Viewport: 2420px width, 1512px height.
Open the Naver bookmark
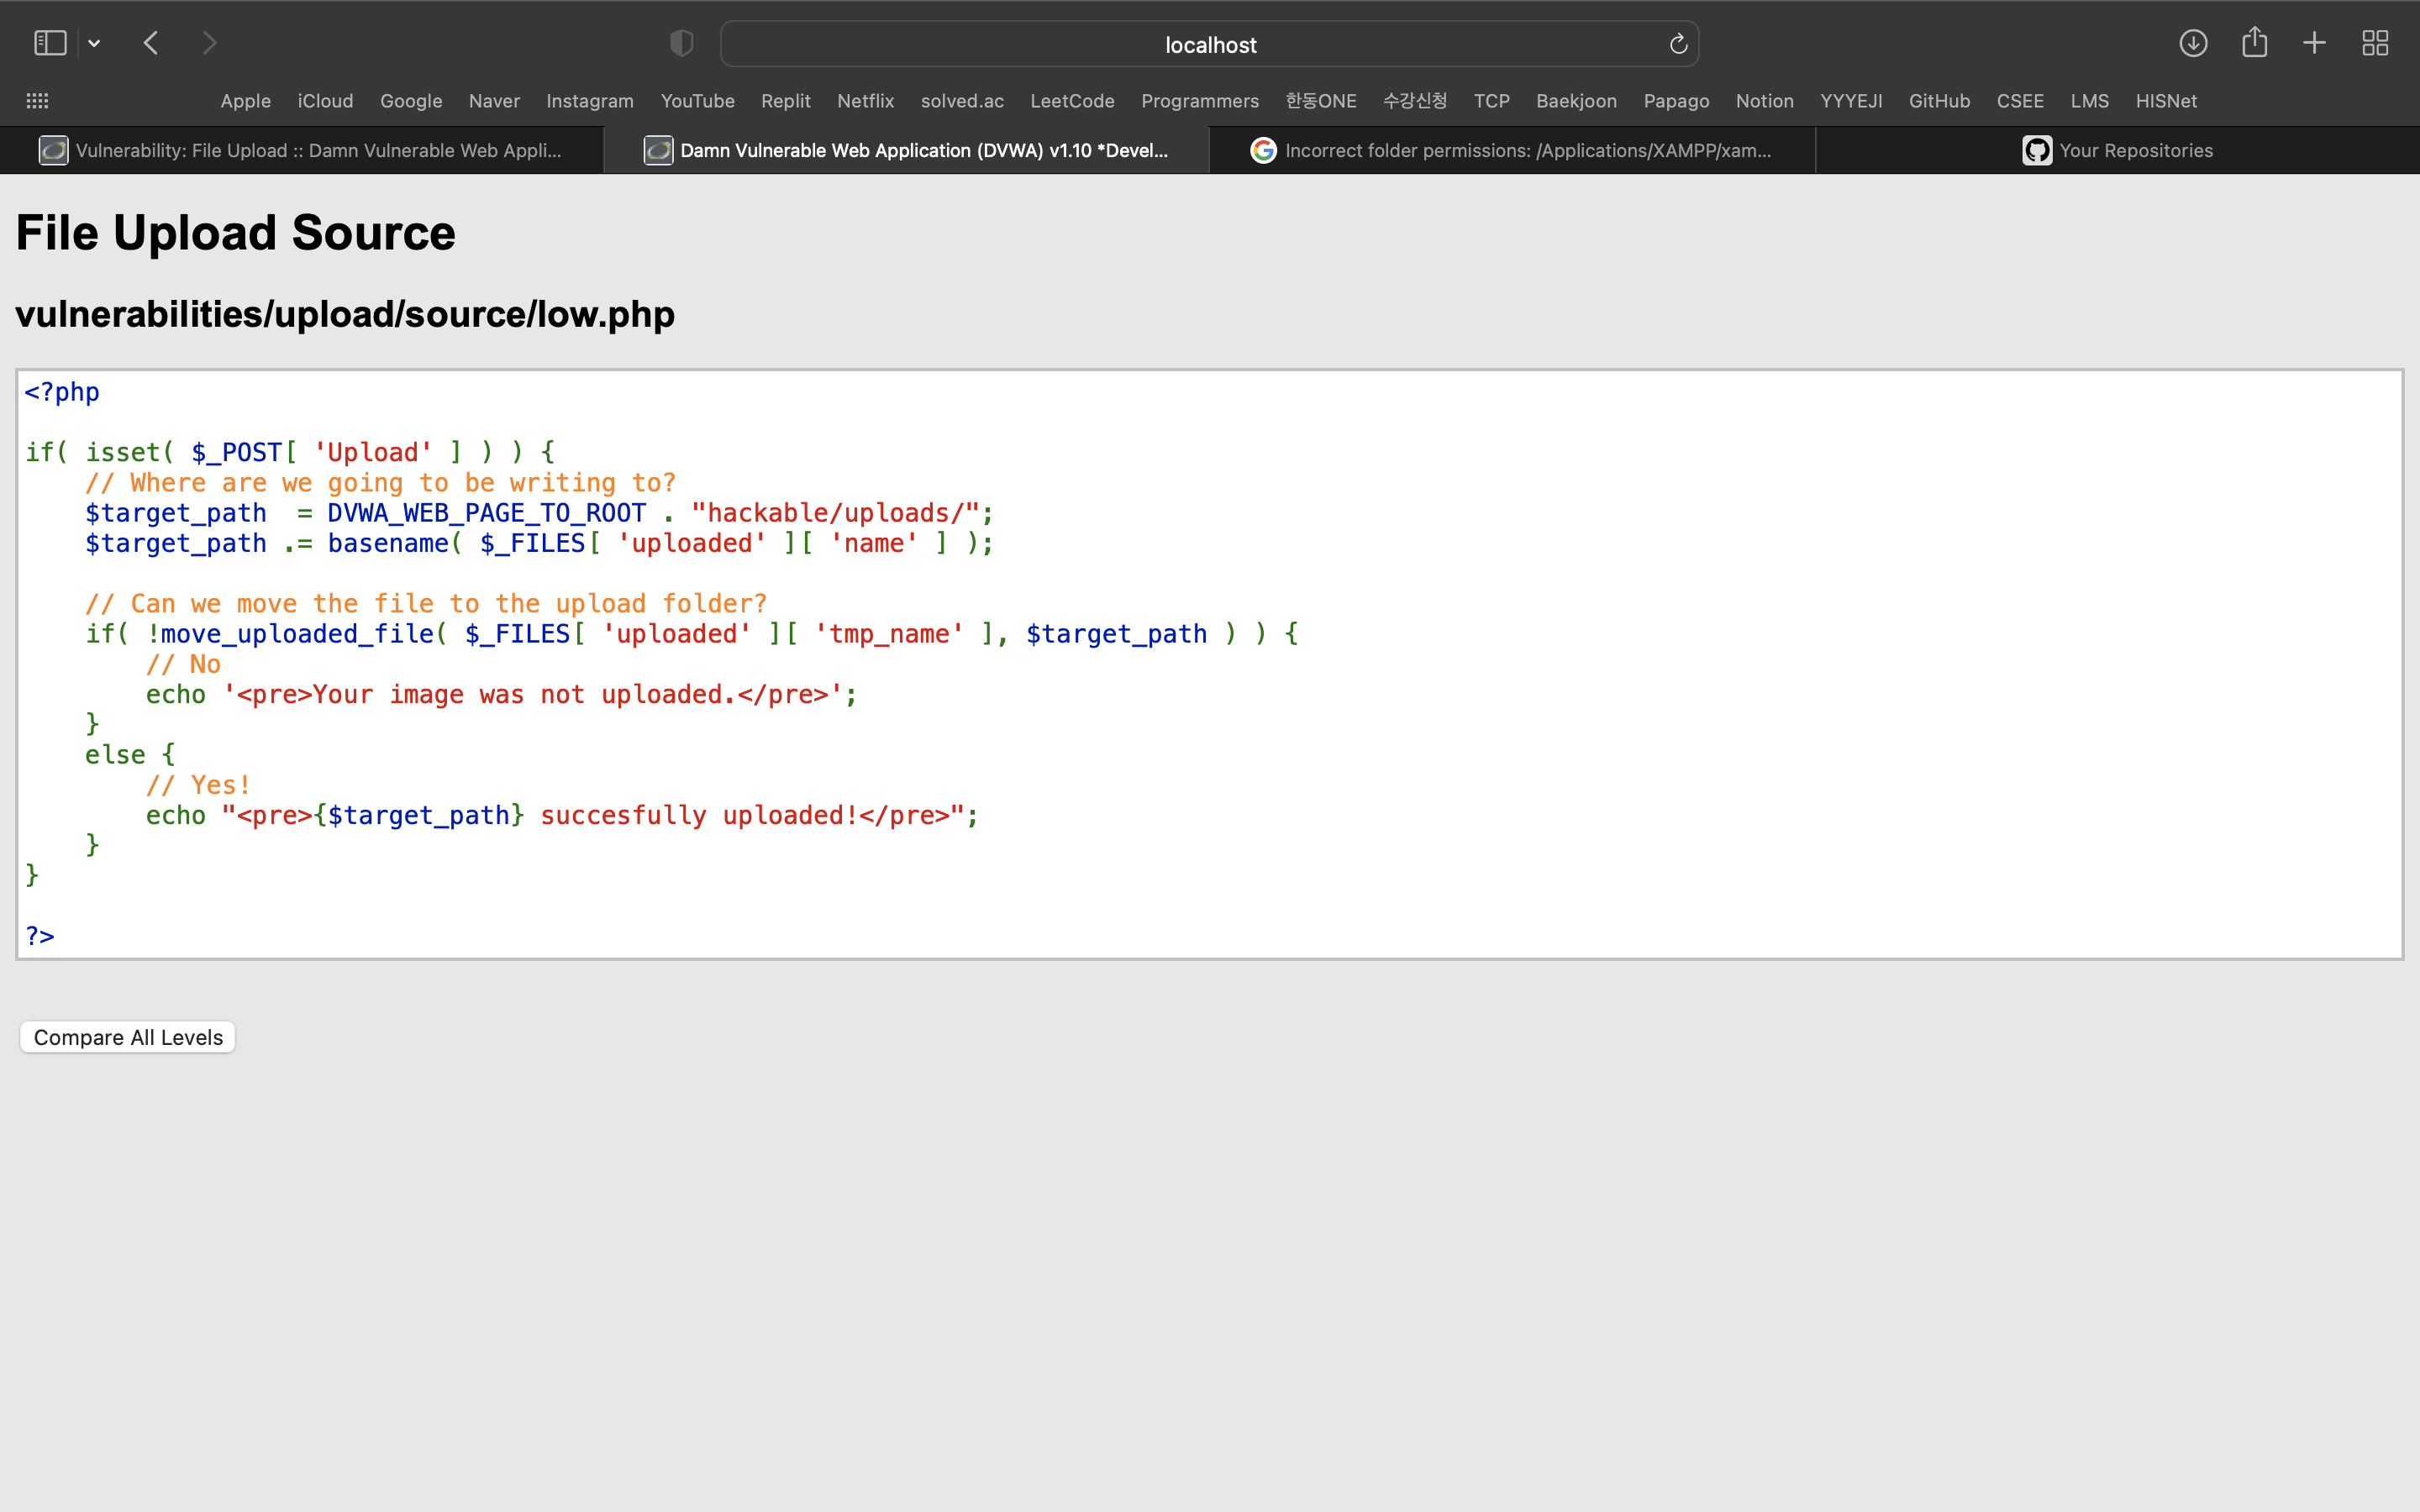[x=494, y=101]
